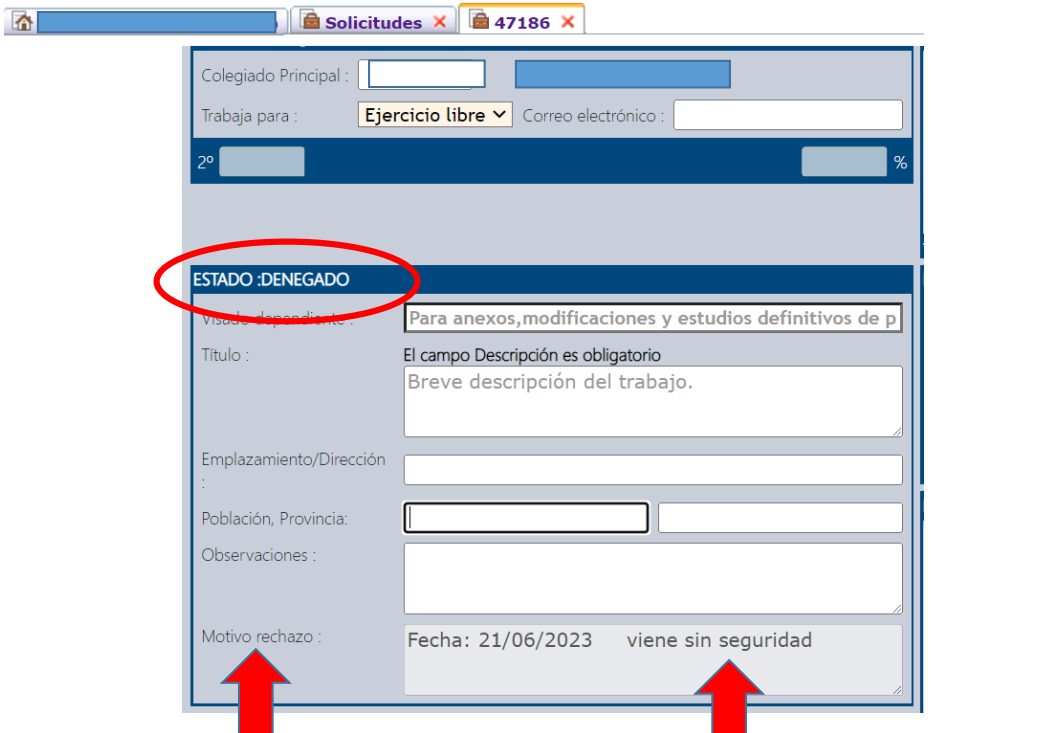Click the percentage field beside % sign
Image resolution: width=1046 pixels, height=733 pixels.
(x=843, y=161)
